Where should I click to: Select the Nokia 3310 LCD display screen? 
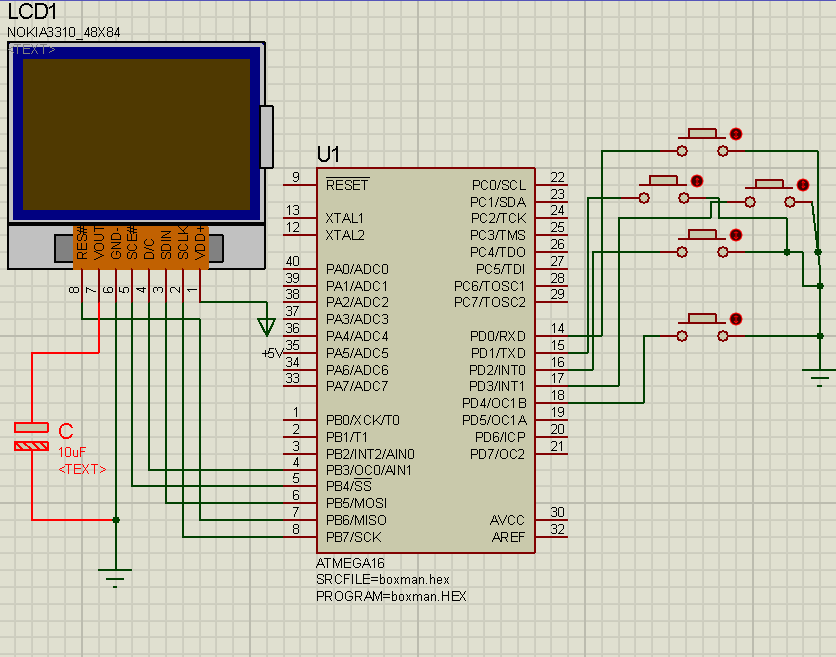[136, 134]
